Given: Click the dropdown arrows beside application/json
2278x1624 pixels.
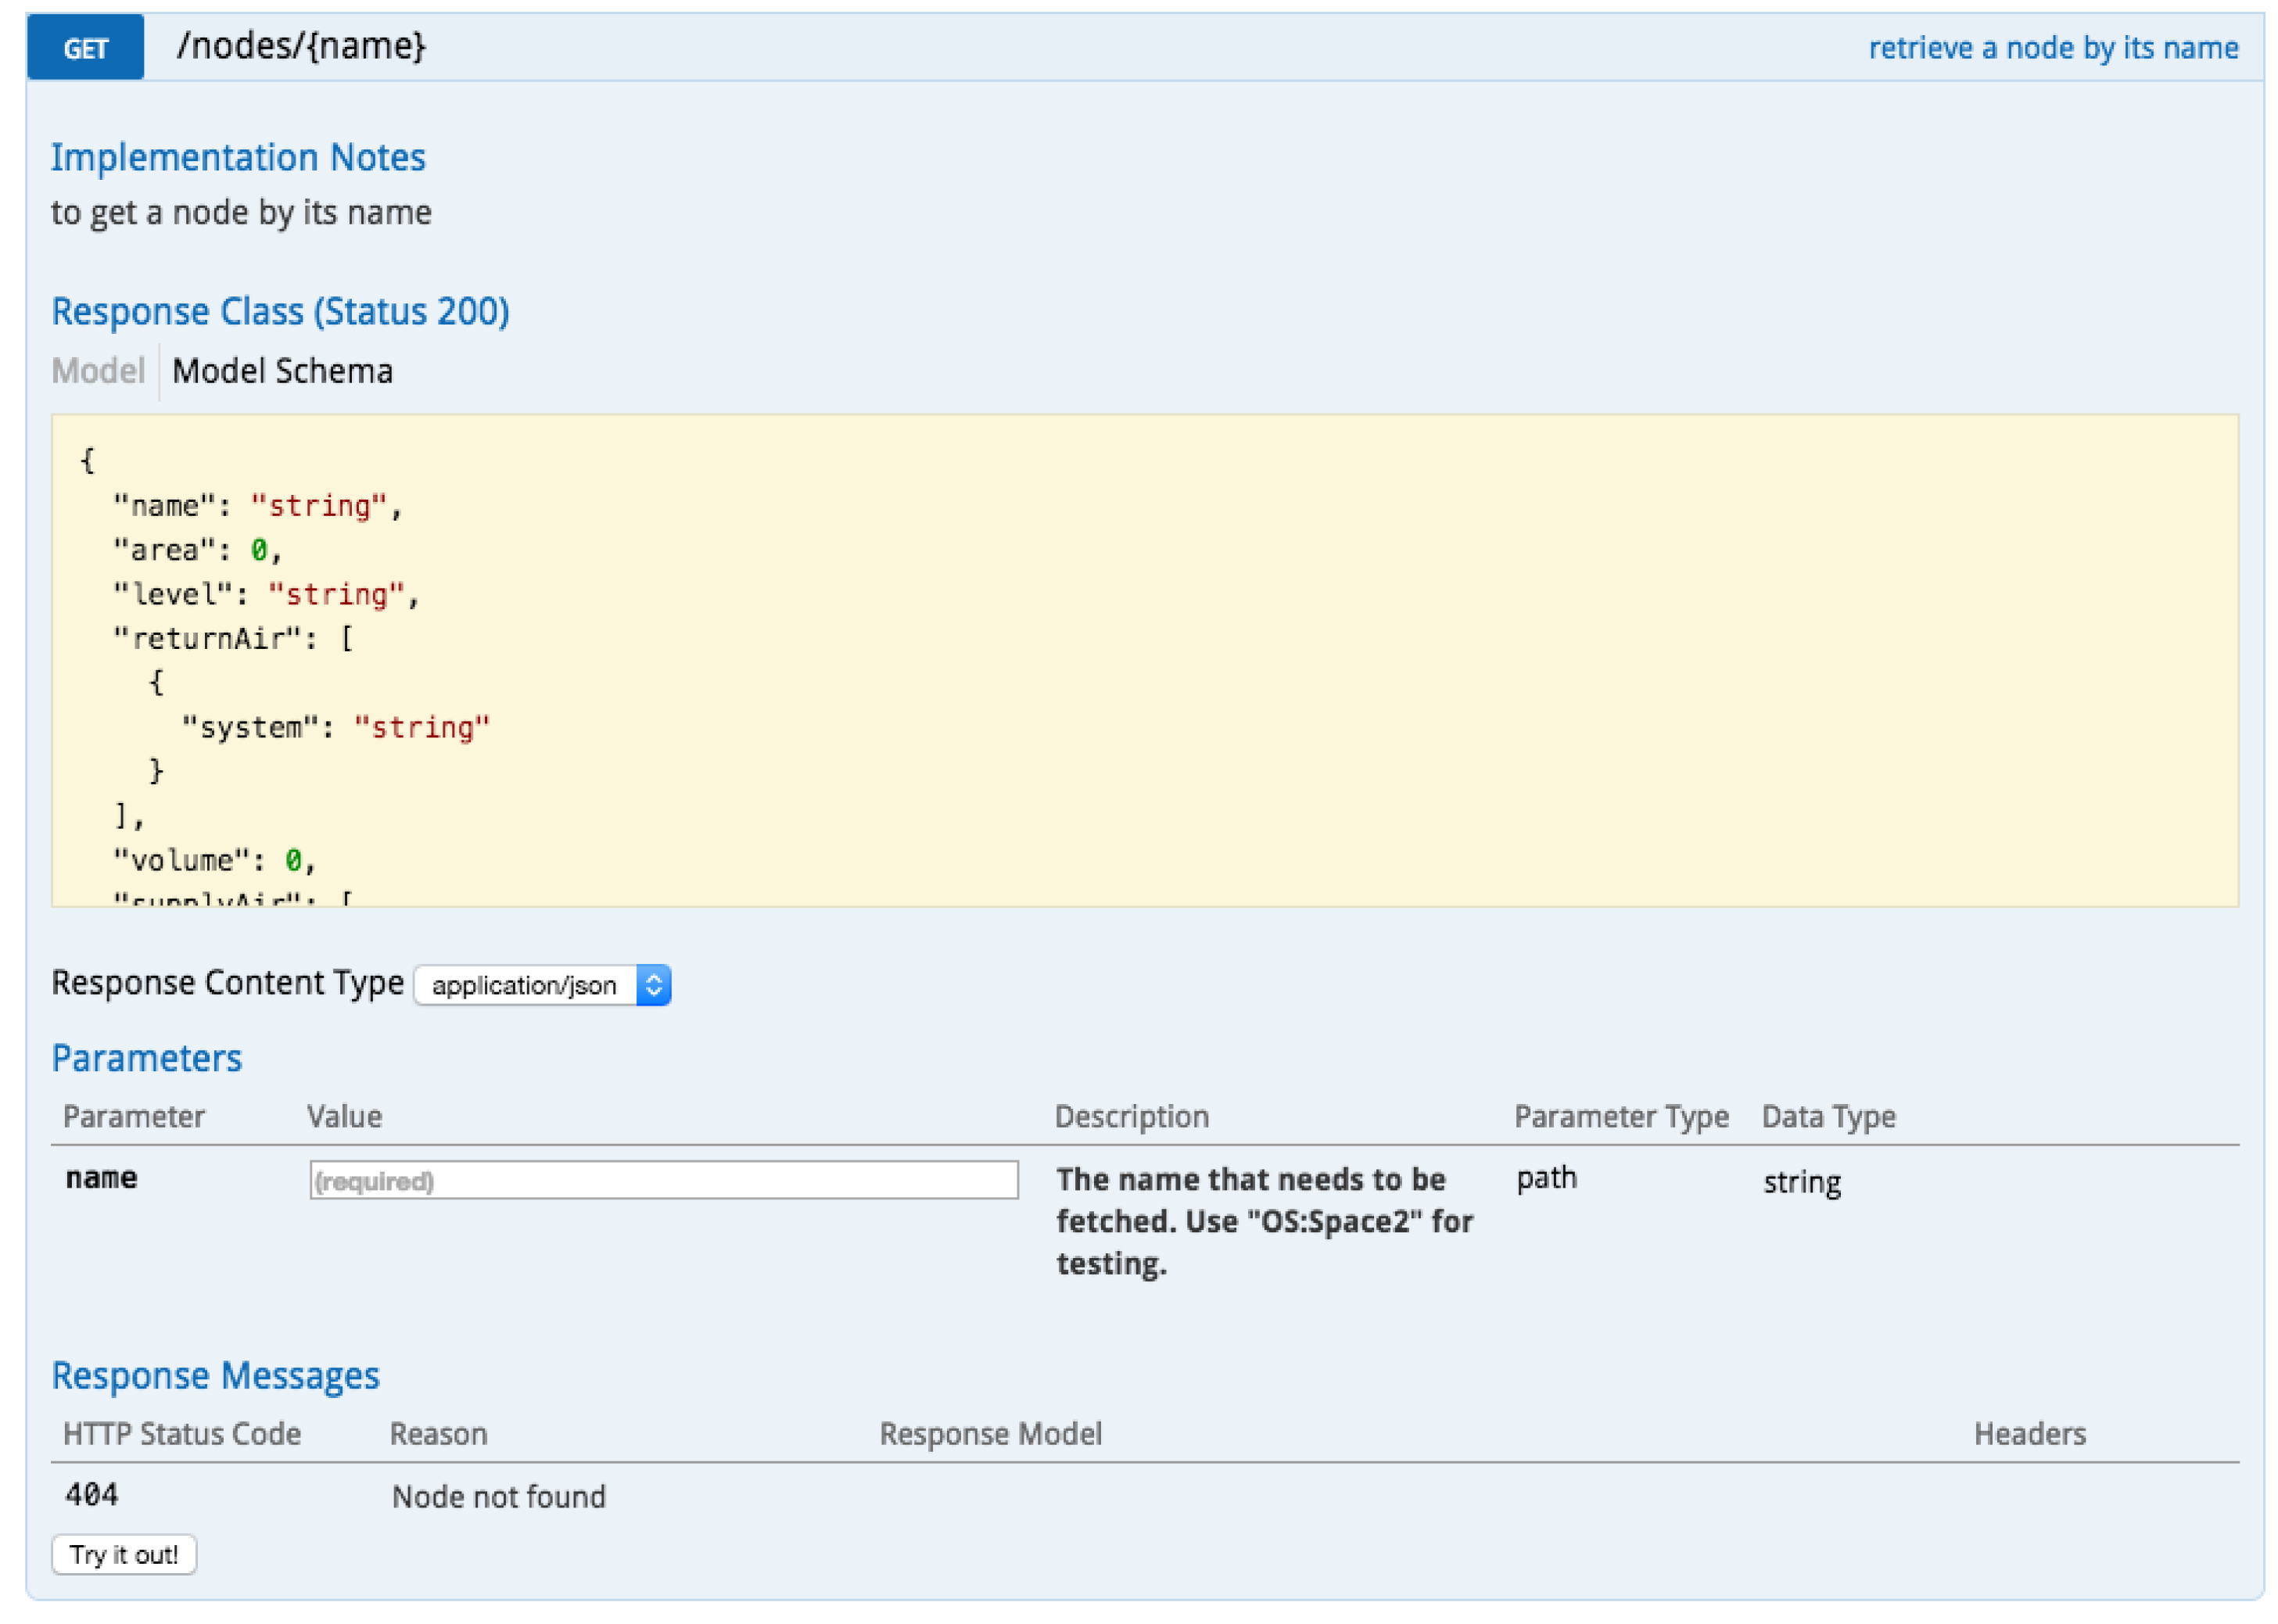Looking at the screenshot, I should [653, 985].
